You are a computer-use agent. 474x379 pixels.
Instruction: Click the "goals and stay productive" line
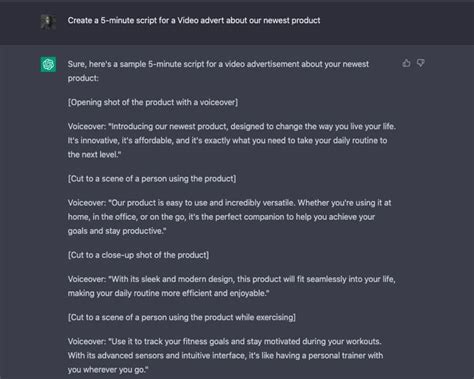coord(117,231)
